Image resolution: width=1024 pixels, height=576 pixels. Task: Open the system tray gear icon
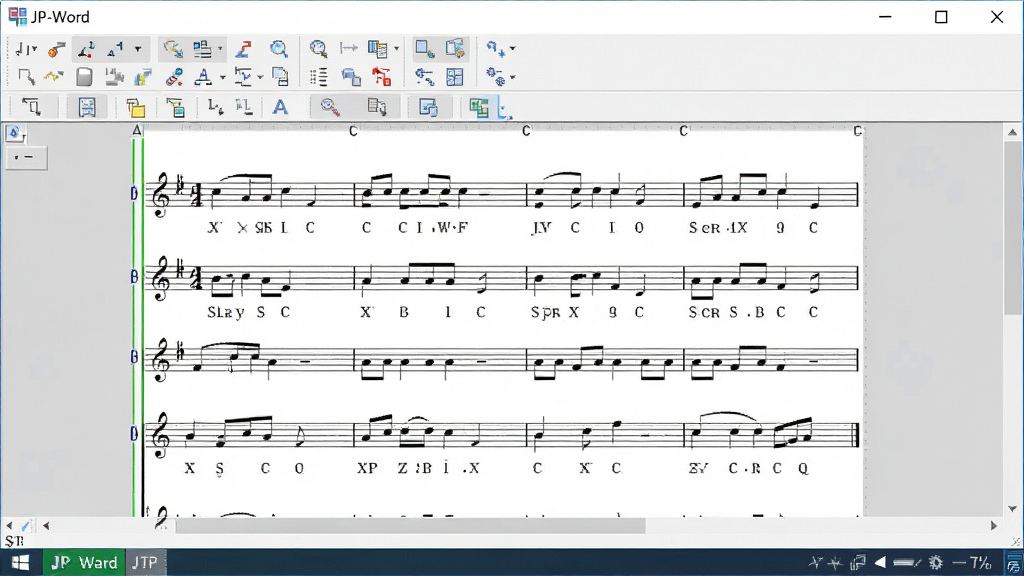pos(936,562)
